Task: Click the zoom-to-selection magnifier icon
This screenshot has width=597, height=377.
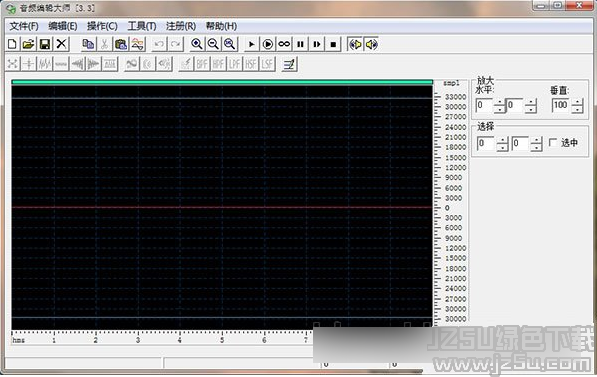Action: pyautogui.click(x=230, y=44)
